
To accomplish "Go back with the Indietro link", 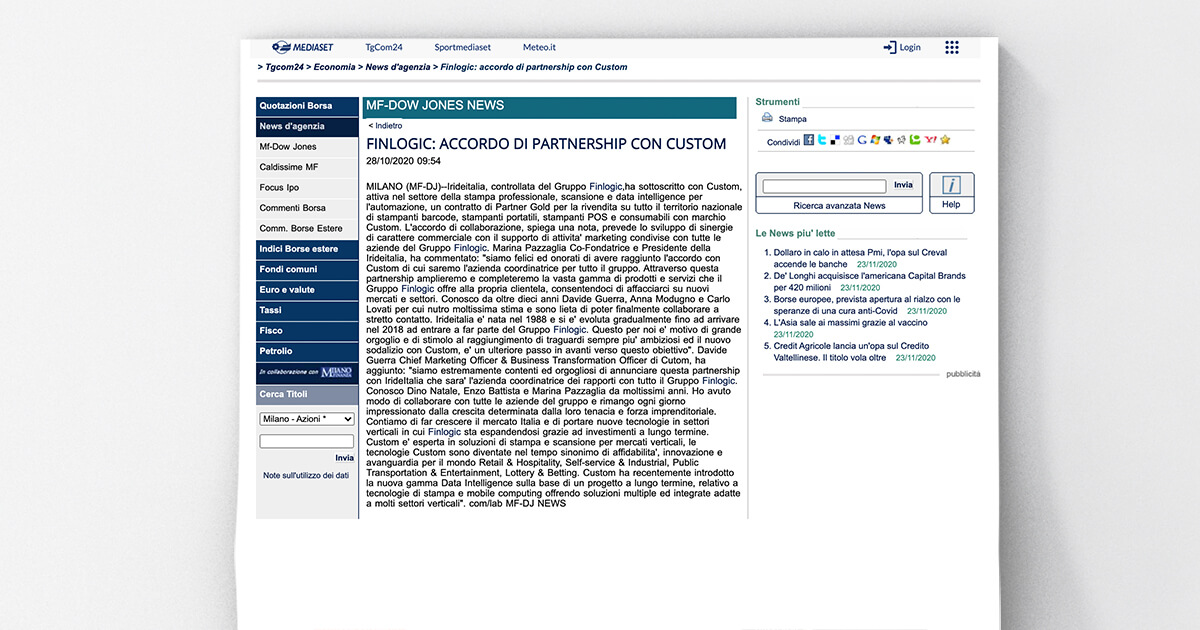I will pos(386,126).
